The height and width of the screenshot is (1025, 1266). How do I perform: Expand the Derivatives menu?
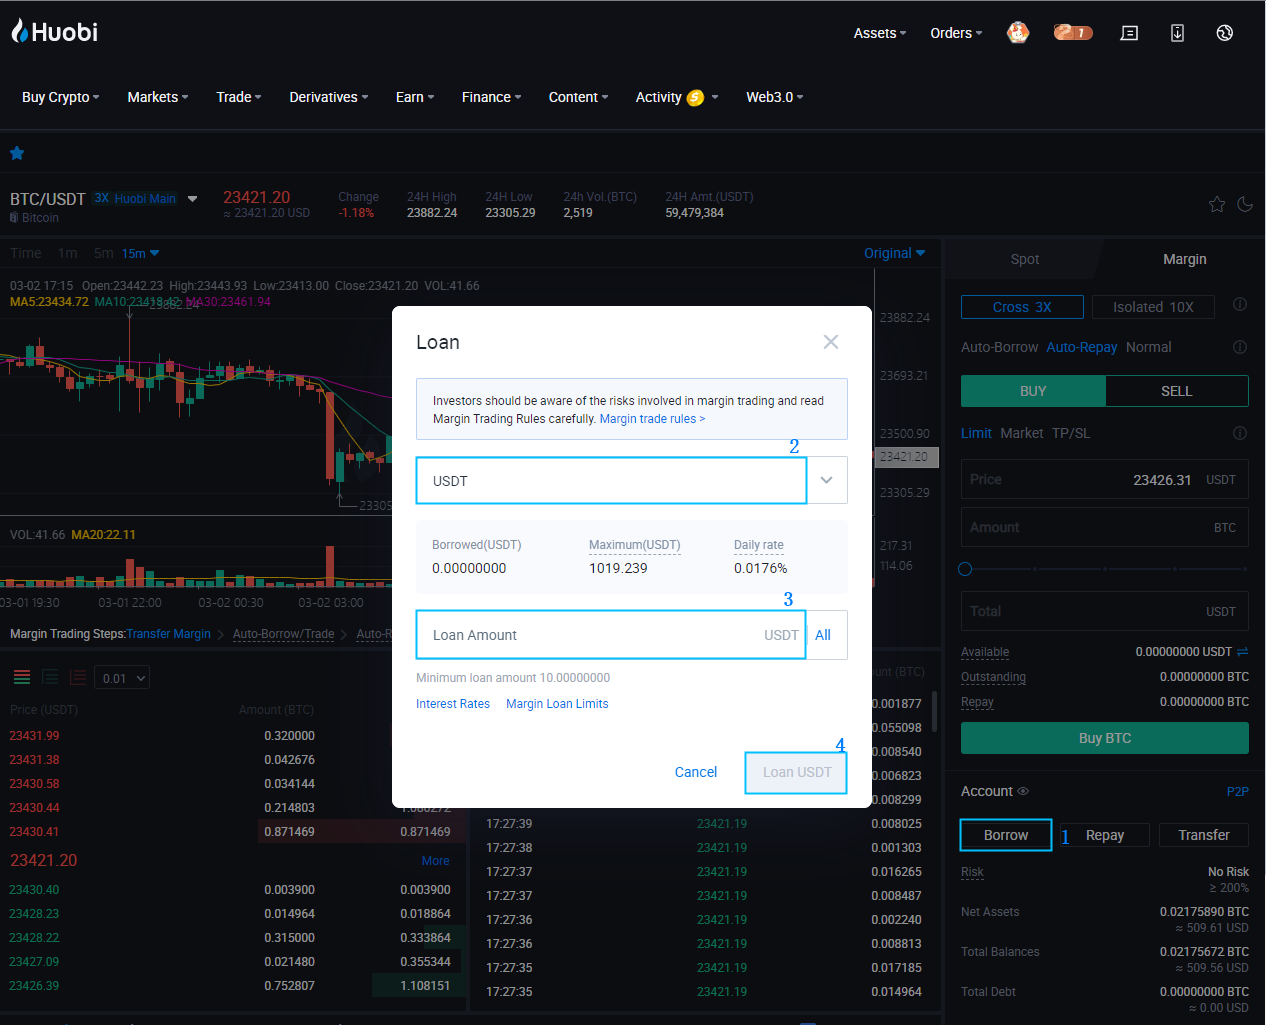point(328,97)
